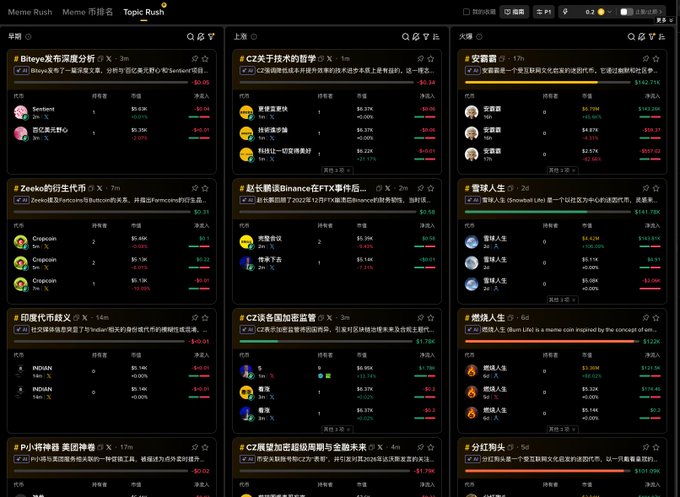This screenshot has height=497, width=680.
Task: Open search in the 上涨 column
Action: pos(405,37)
